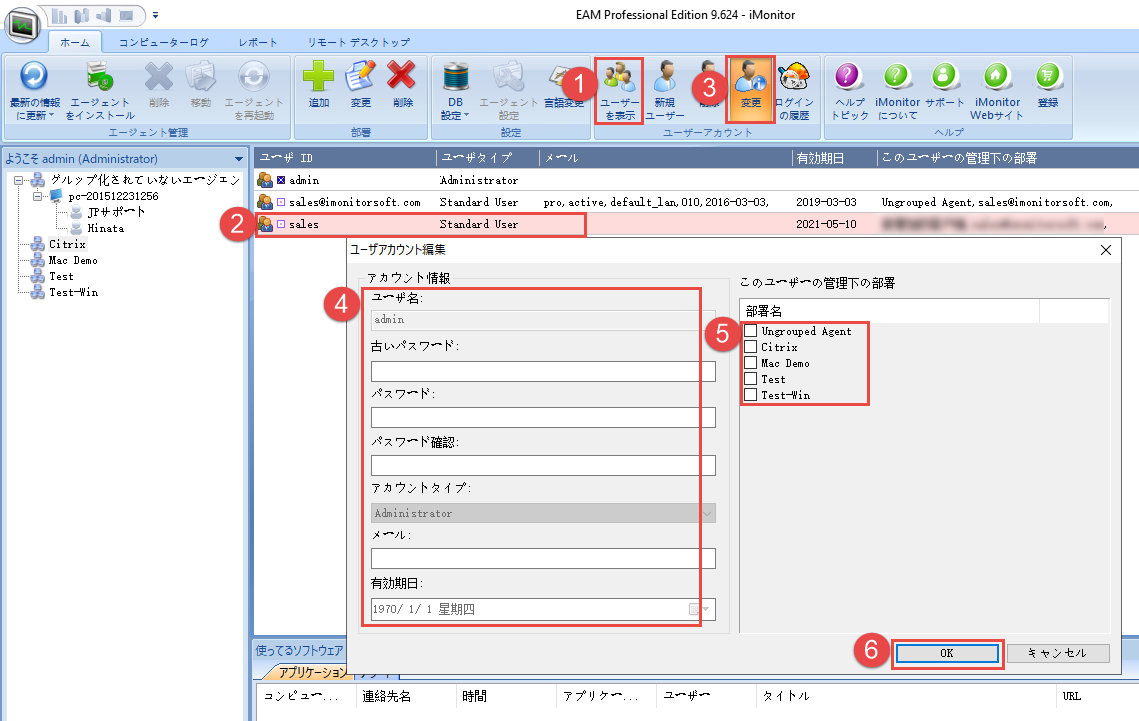Switch to the コンピューターログ tab

[163, 42]
